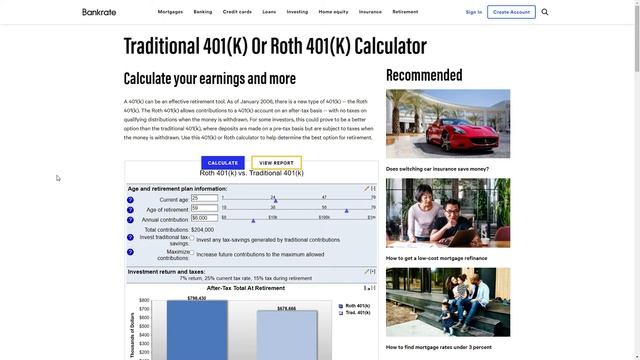Open low-cost mortgage refinance article link

point(436,258)
